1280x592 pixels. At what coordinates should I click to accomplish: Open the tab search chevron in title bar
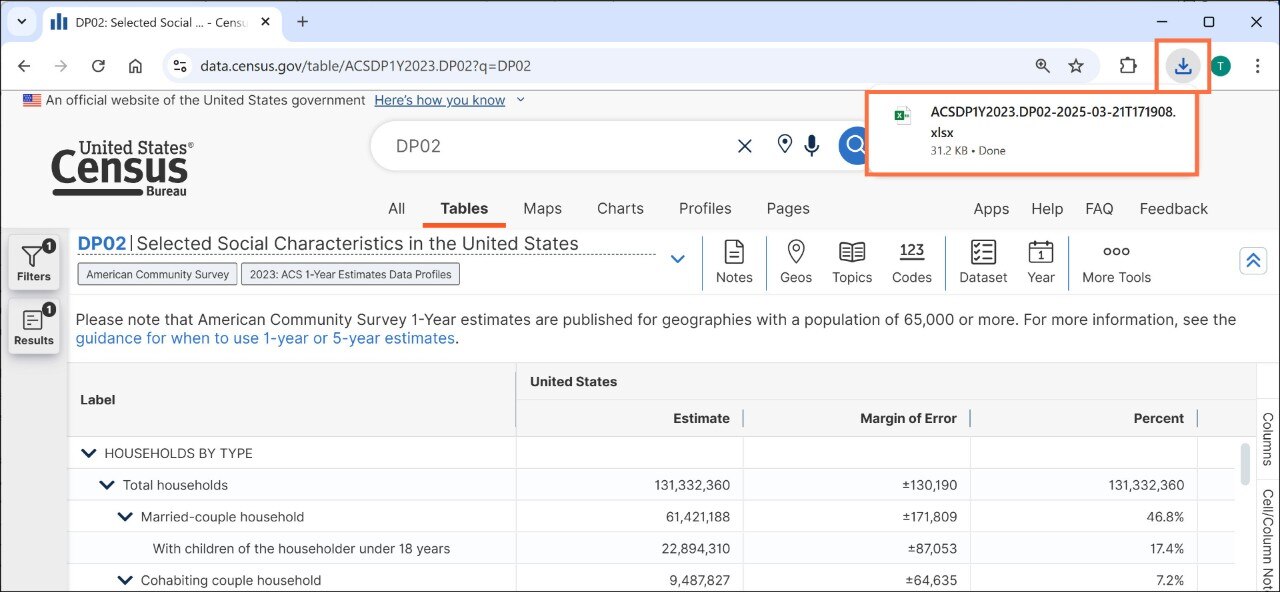(21, 21)
